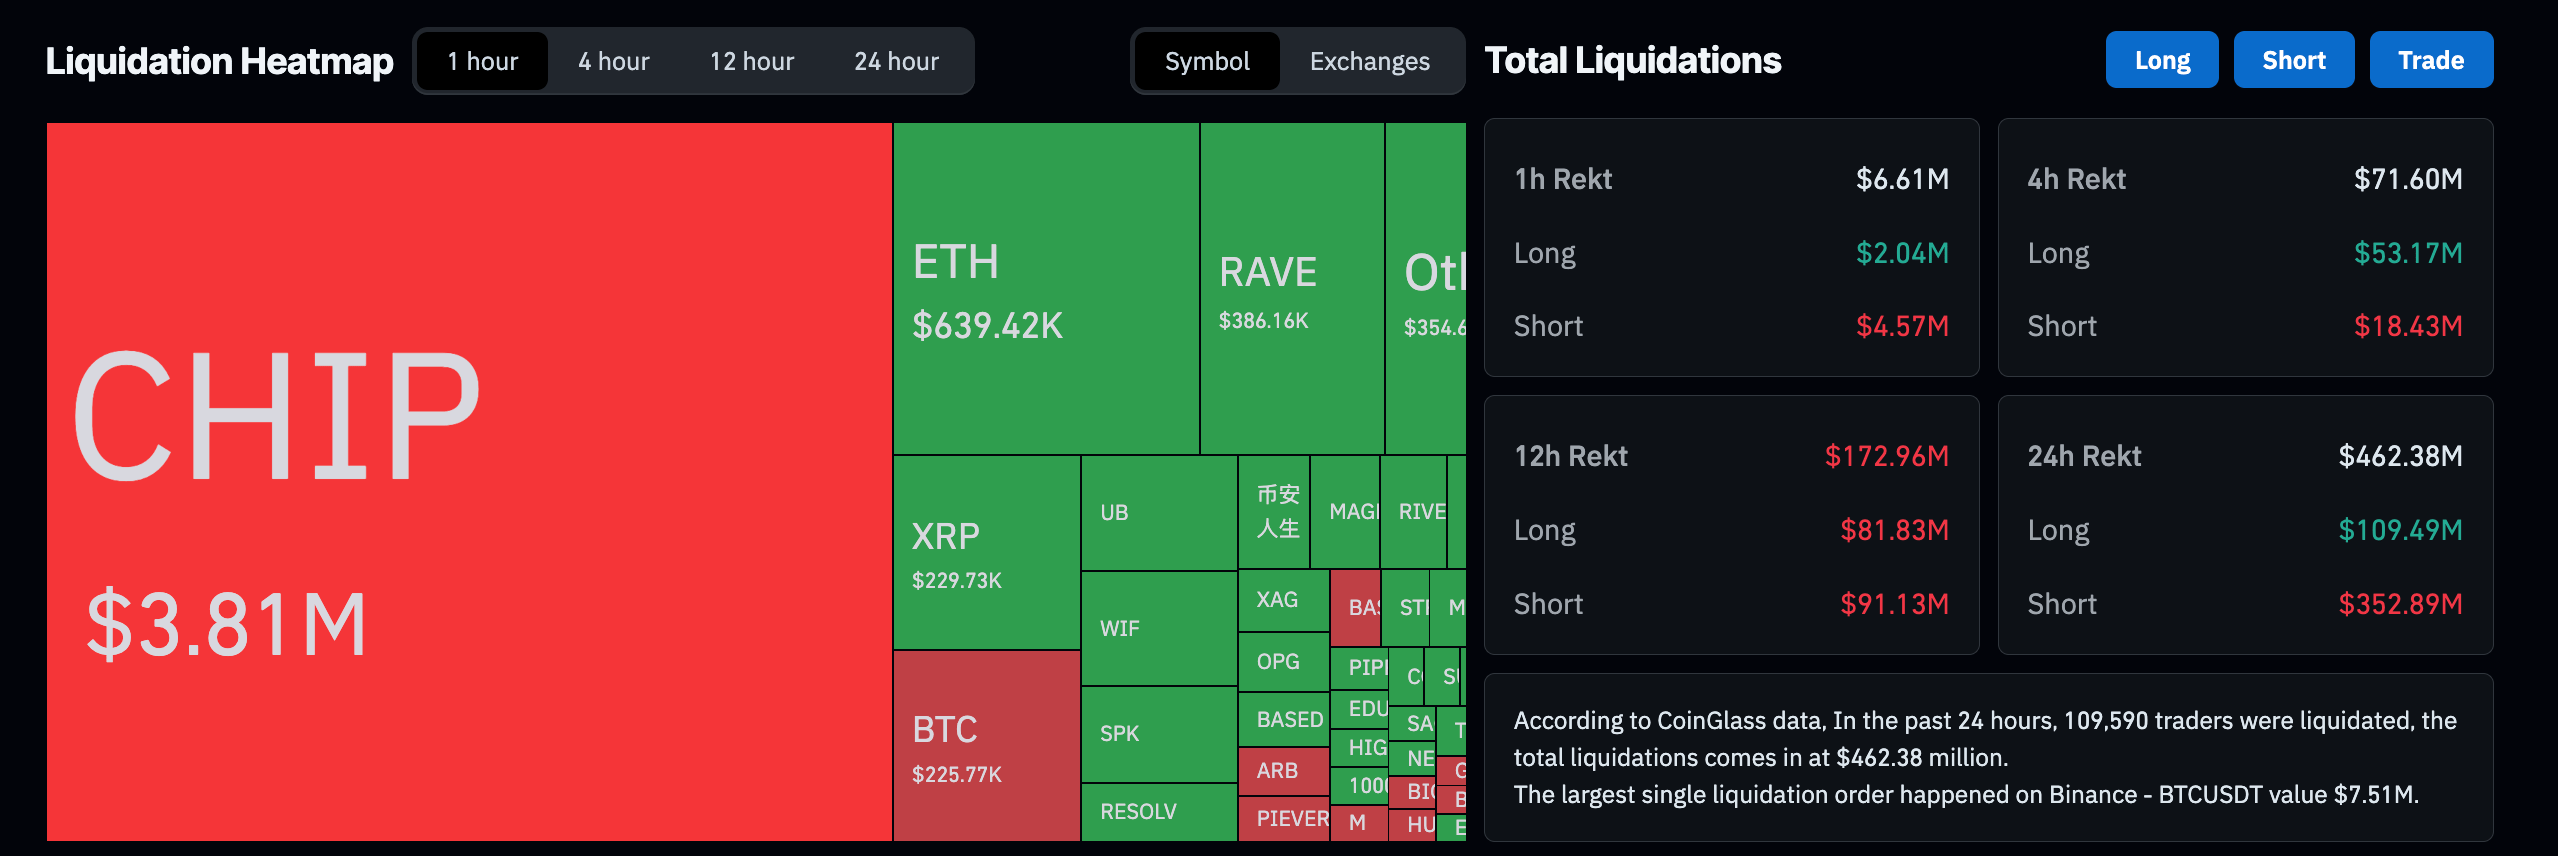
Task: Select the 1h Rekt summary card
Action: (1730, 248)
